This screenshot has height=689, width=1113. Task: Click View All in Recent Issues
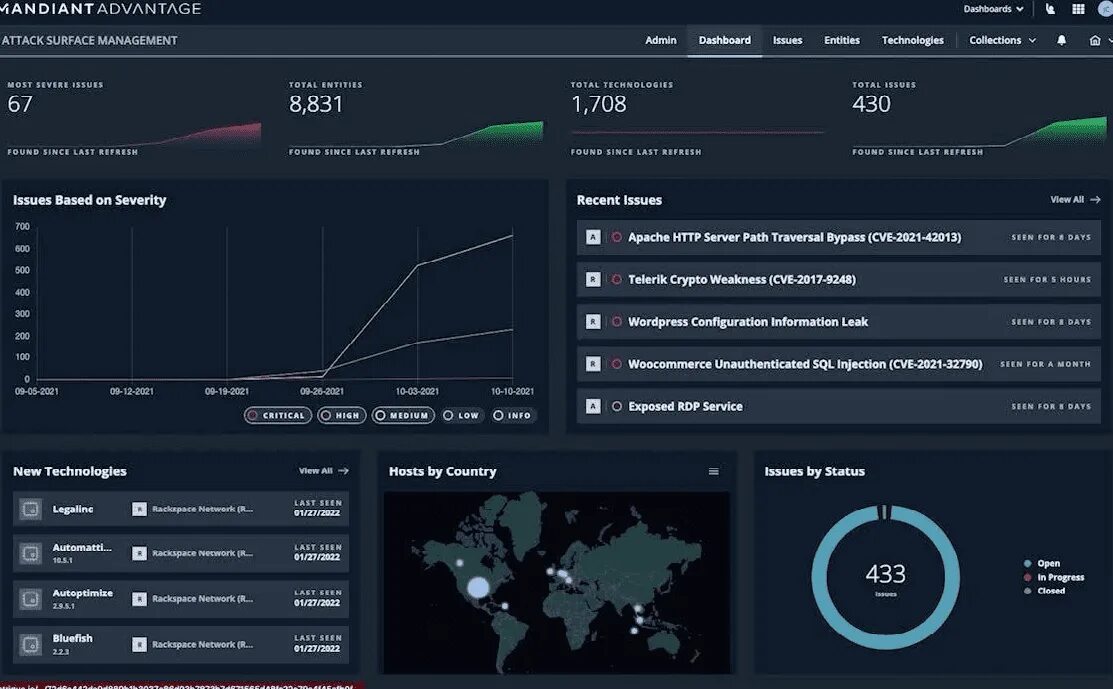pos(1067,200)
